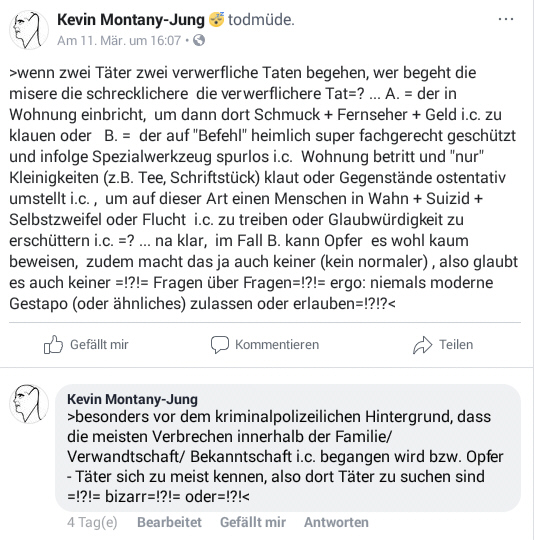Click the comment's '4 Tag(e)' timestamp
This screenshot has height=540, width=534.
[92, 522]
